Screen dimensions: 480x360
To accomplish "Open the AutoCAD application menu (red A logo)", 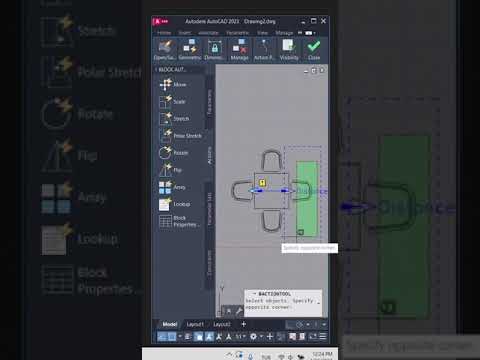I will click(x=157, y=22).
